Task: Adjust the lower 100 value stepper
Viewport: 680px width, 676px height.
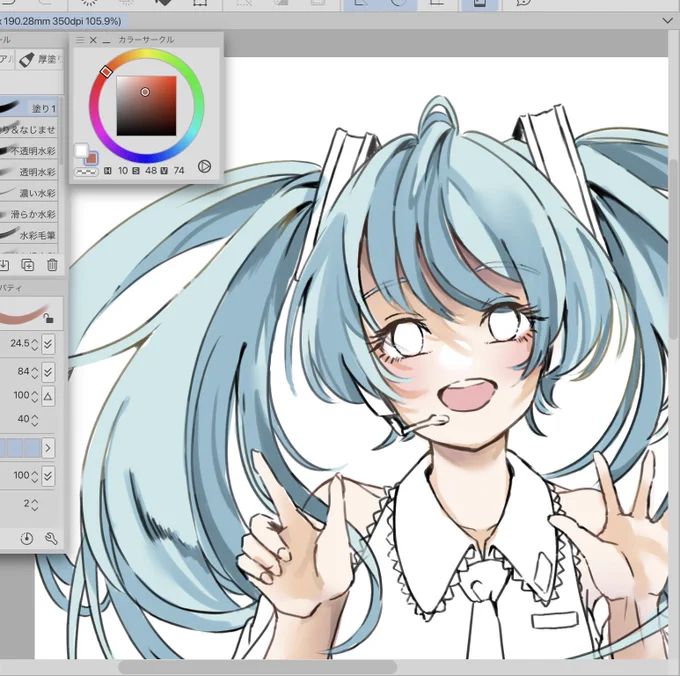Action: [35, 476]
